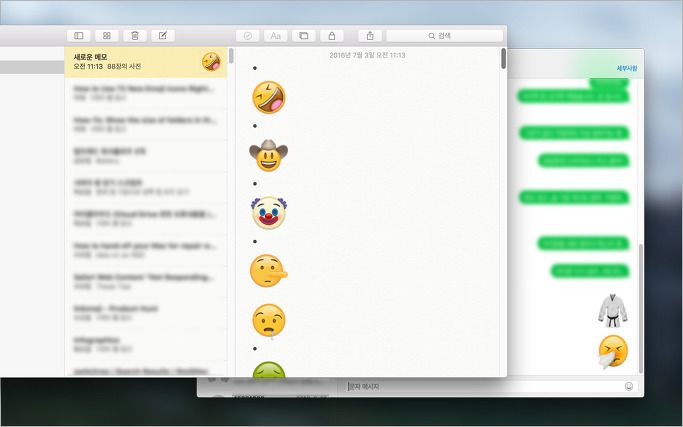Click the martial arts uniform emoji in Messages
683x427 pixels.
coord(613,311)
